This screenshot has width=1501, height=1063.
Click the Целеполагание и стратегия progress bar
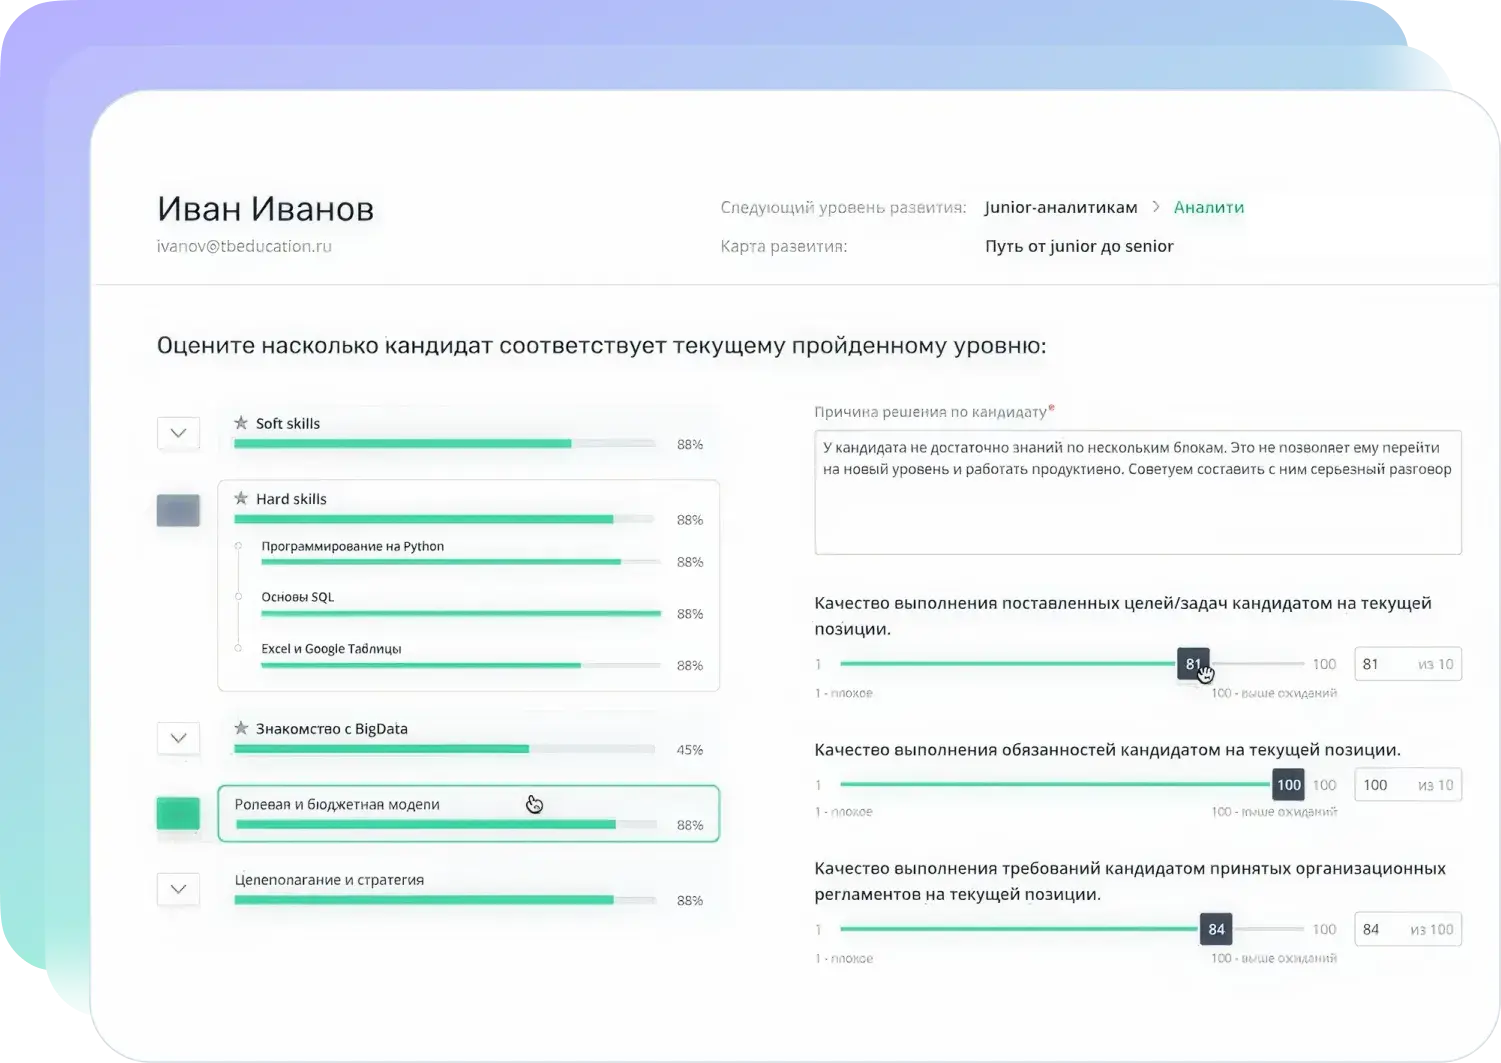pos(444,900)
